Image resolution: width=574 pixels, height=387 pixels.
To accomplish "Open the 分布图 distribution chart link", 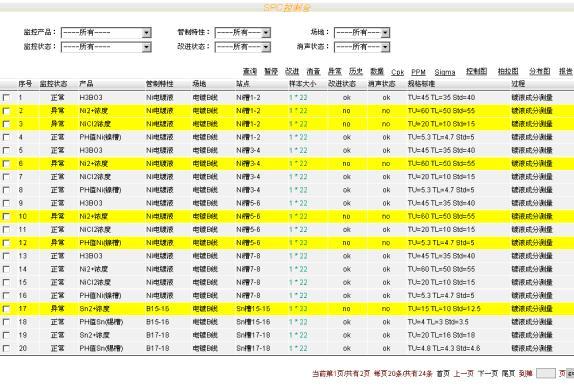I will tap(540, 71).
